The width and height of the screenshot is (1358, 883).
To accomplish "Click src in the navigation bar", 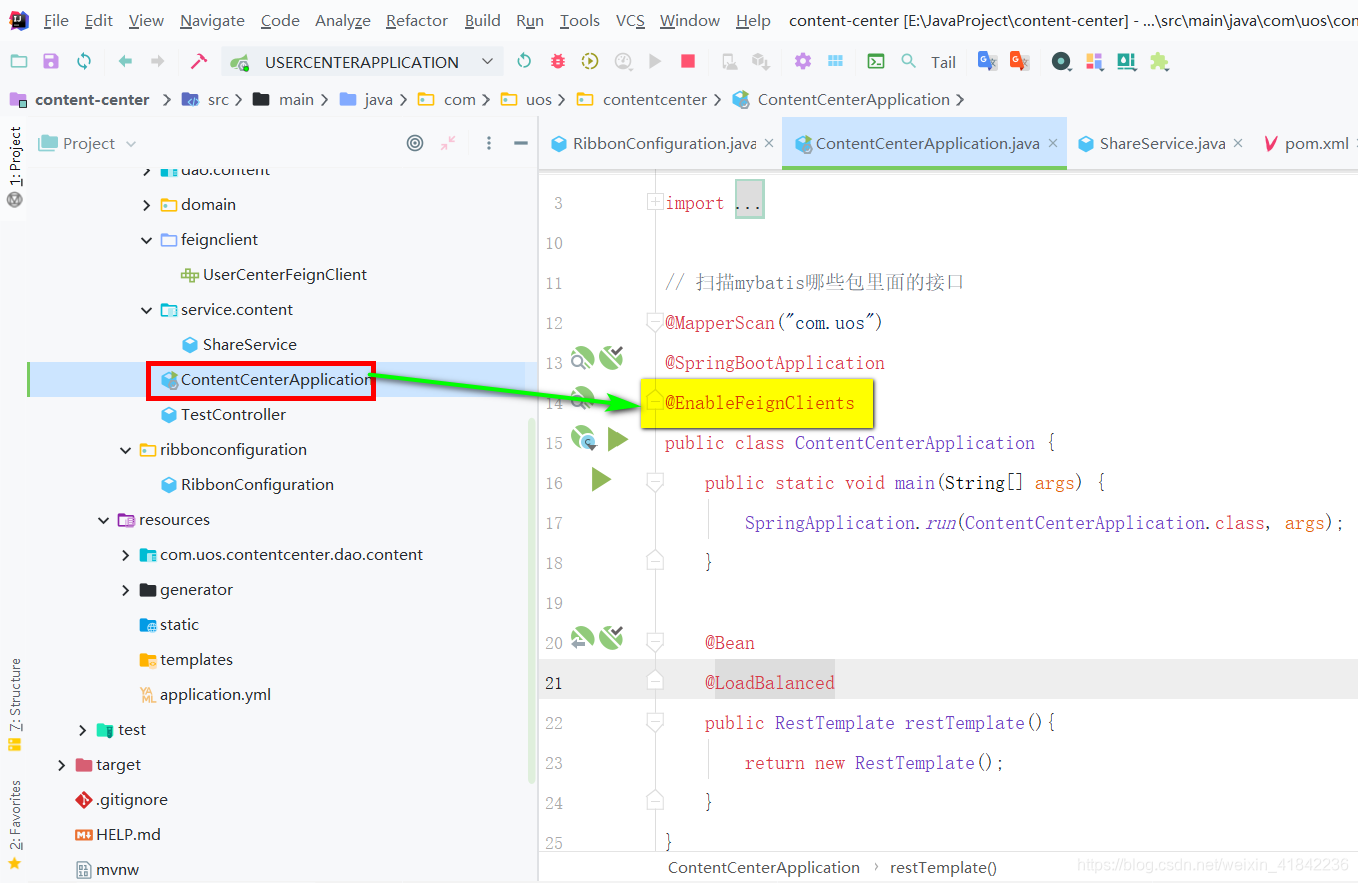I will tap(218, 100).
